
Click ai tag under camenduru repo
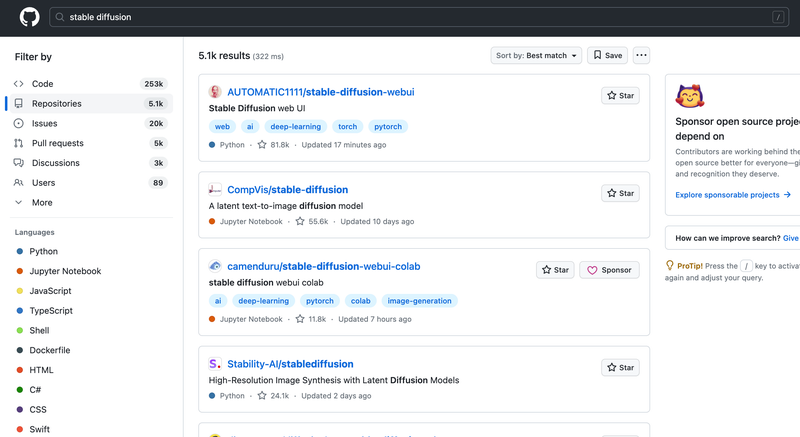tap(218, 301)
